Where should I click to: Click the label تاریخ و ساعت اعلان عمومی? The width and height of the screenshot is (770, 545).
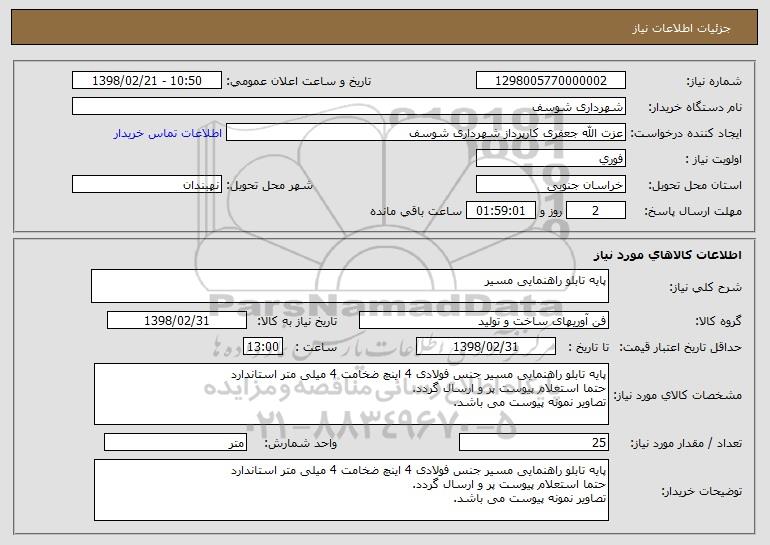299,81
